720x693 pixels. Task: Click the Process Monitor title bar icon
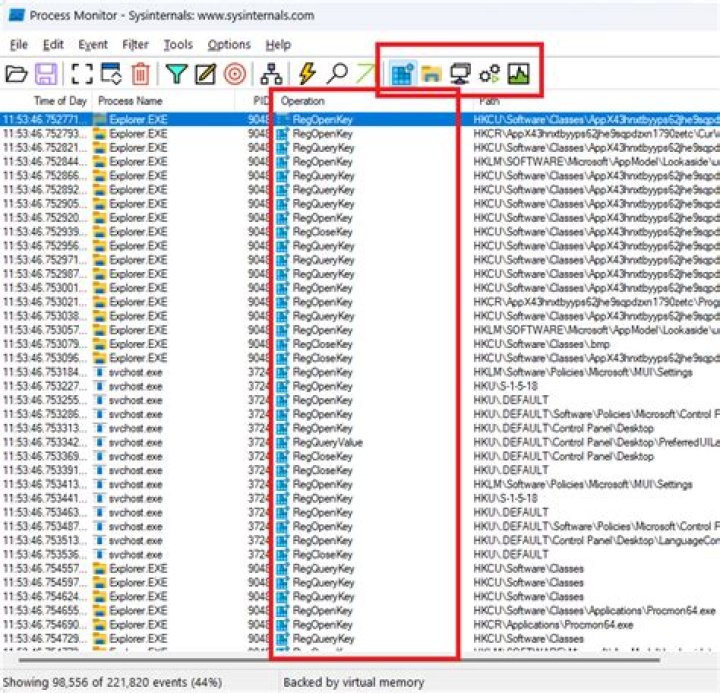(x=17, y=15)
